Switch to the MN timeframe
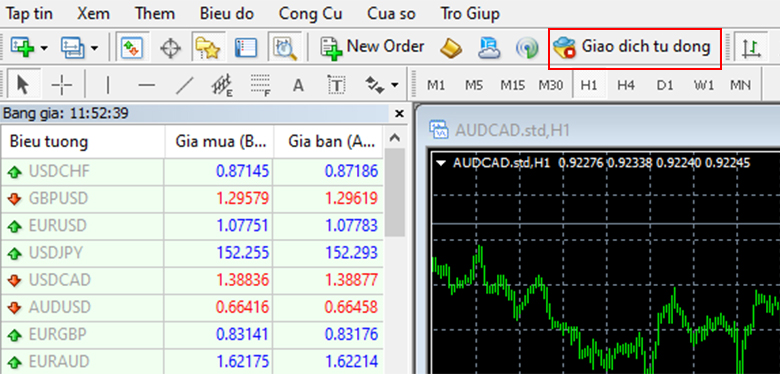 (x=740, y=86)
